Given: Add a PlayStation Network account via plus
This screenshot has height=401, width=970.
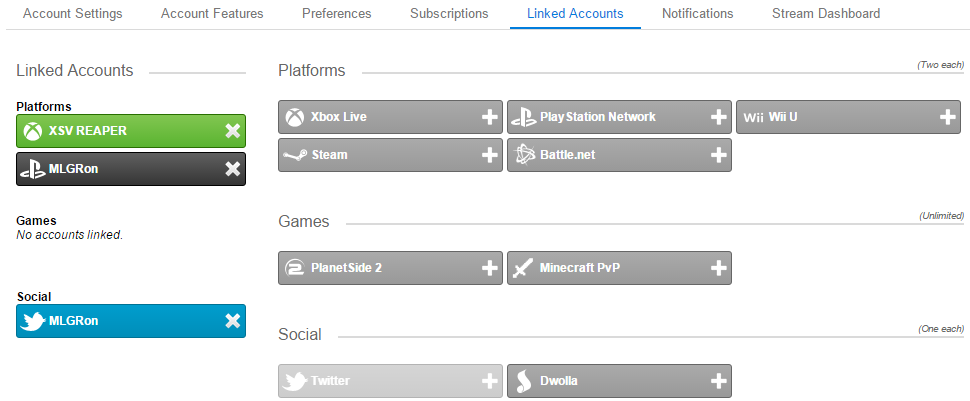Looking at the screenshot, I should click(718, 117).
